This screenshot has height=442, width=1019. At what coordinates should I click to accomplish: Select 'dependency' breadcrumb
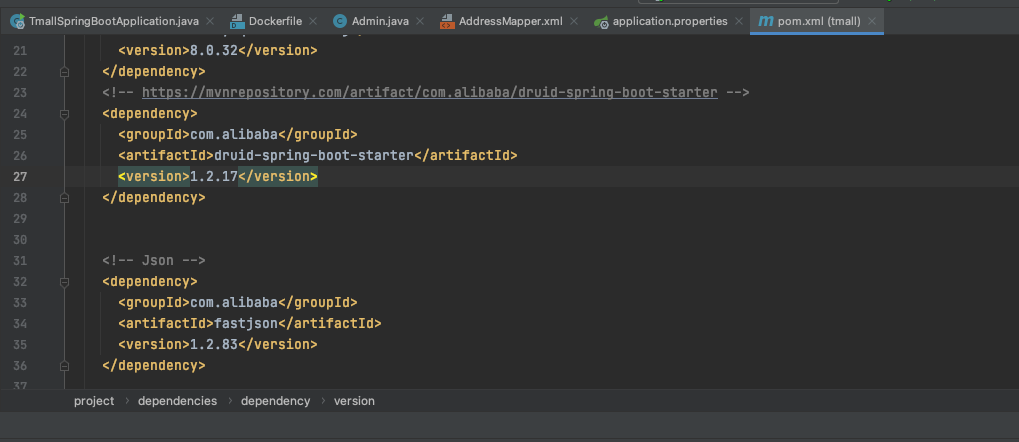tap(276, 401)
